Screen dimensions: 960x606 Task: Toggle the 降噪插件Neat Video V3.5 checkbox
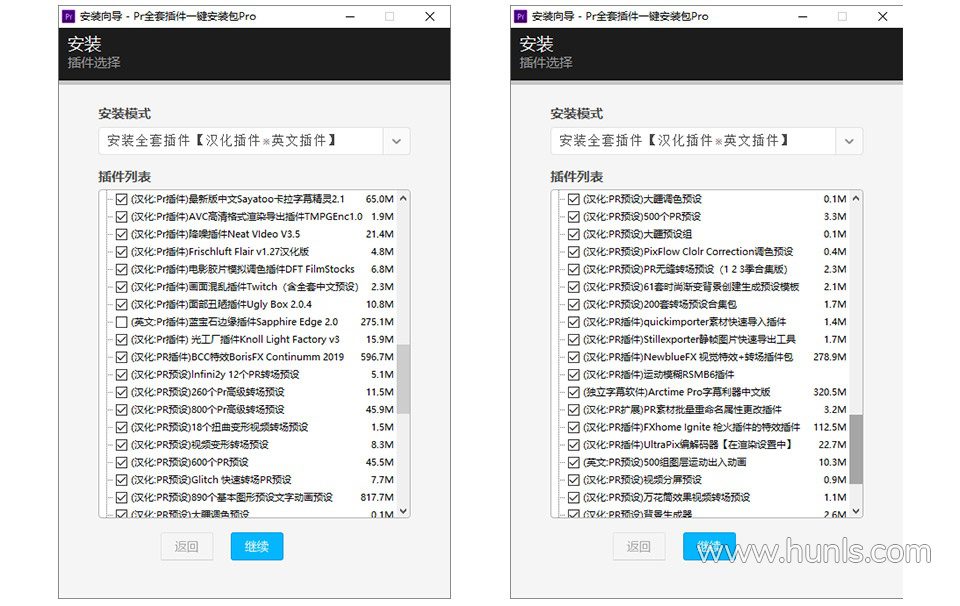tap(121, 234)
